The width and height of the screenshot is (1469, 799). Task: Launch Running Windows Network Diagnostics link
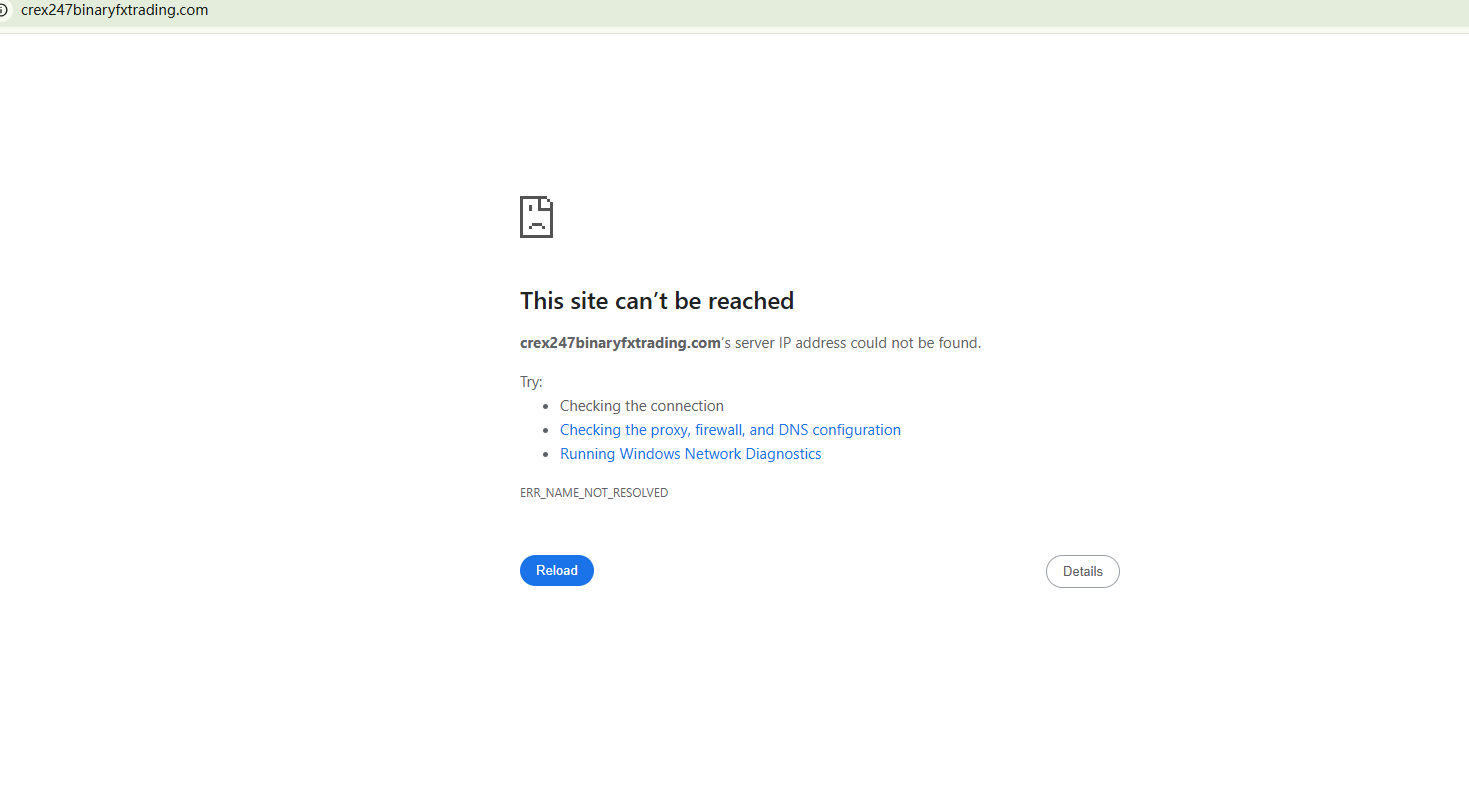pos(690,454)
